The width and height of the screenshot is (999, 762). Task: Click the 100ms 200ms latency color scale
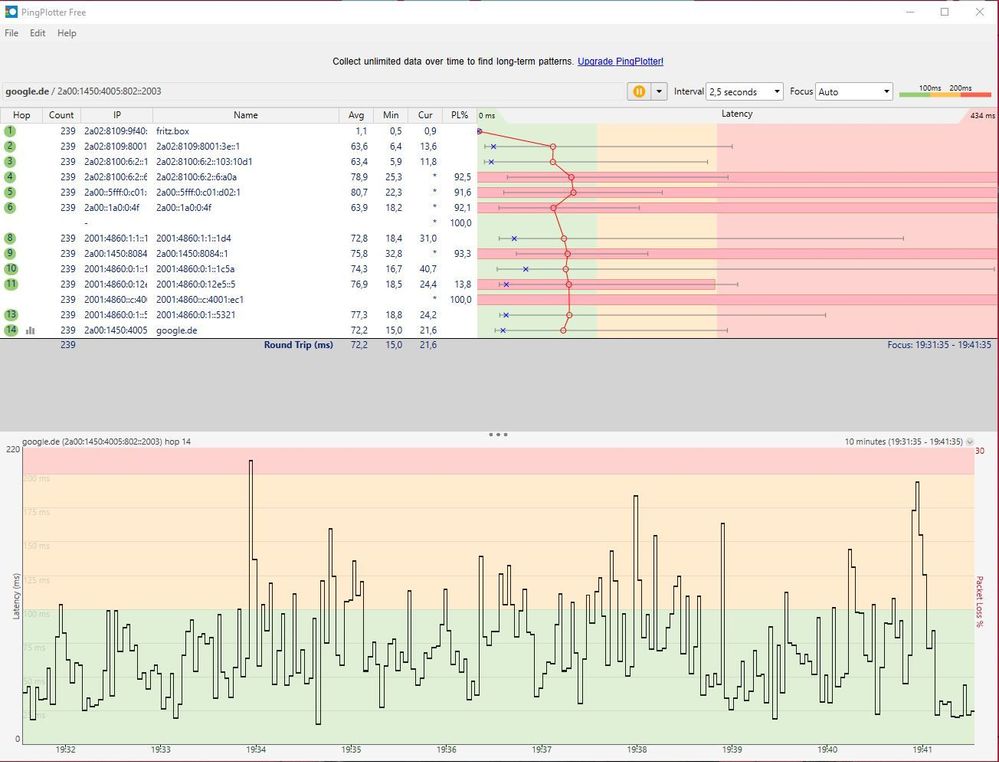pyautogui.click(x=944, y=91)
